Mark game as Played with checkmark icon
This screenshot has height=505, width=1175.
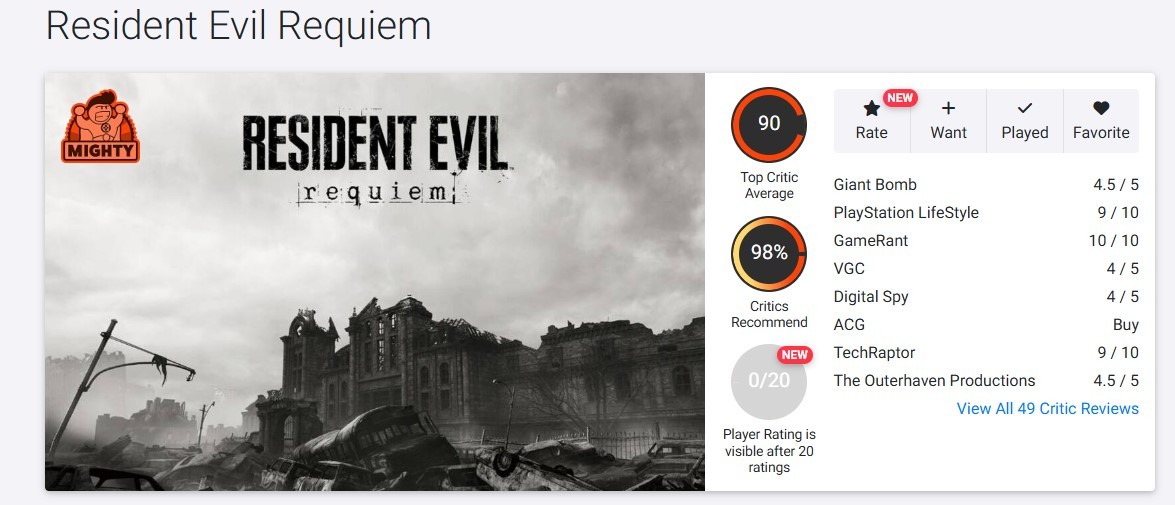(1024, 109)
